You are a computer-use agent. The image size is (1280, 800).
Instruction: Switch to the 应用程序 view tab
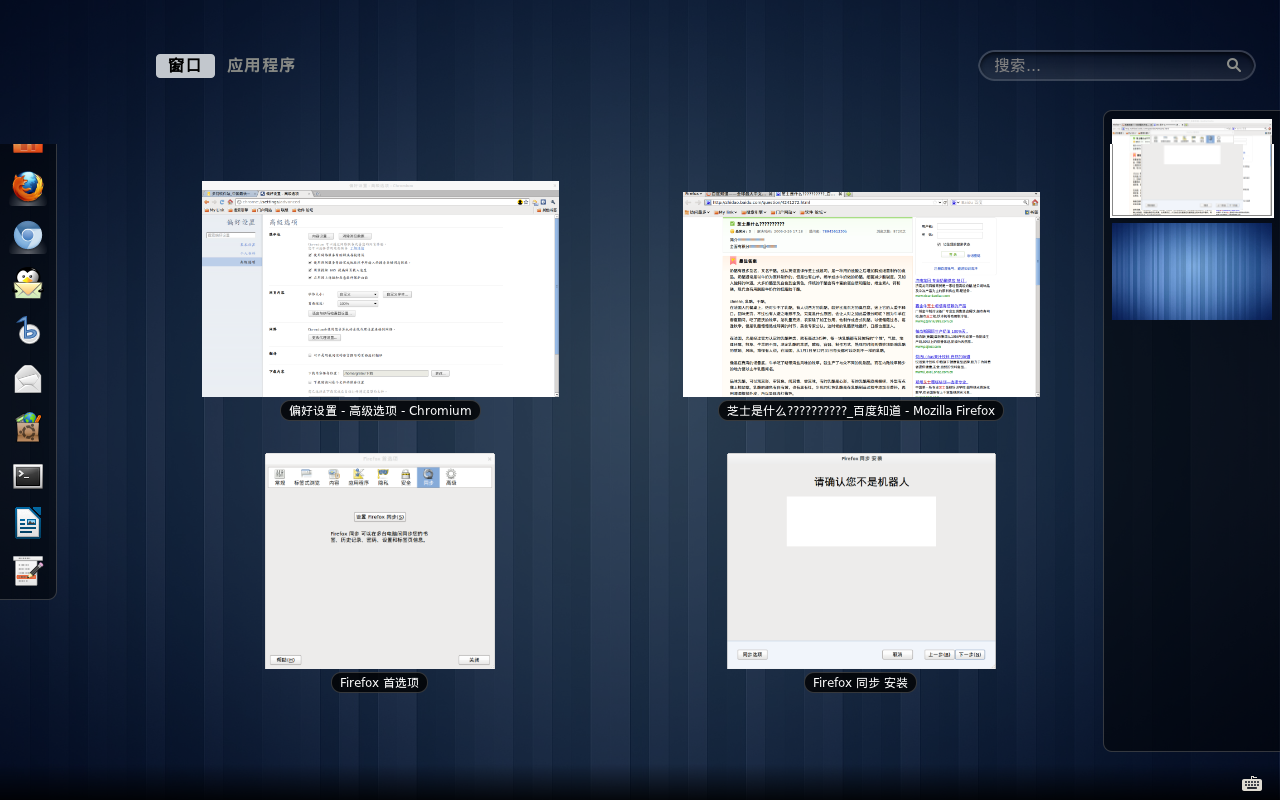[x=261, y=65]
